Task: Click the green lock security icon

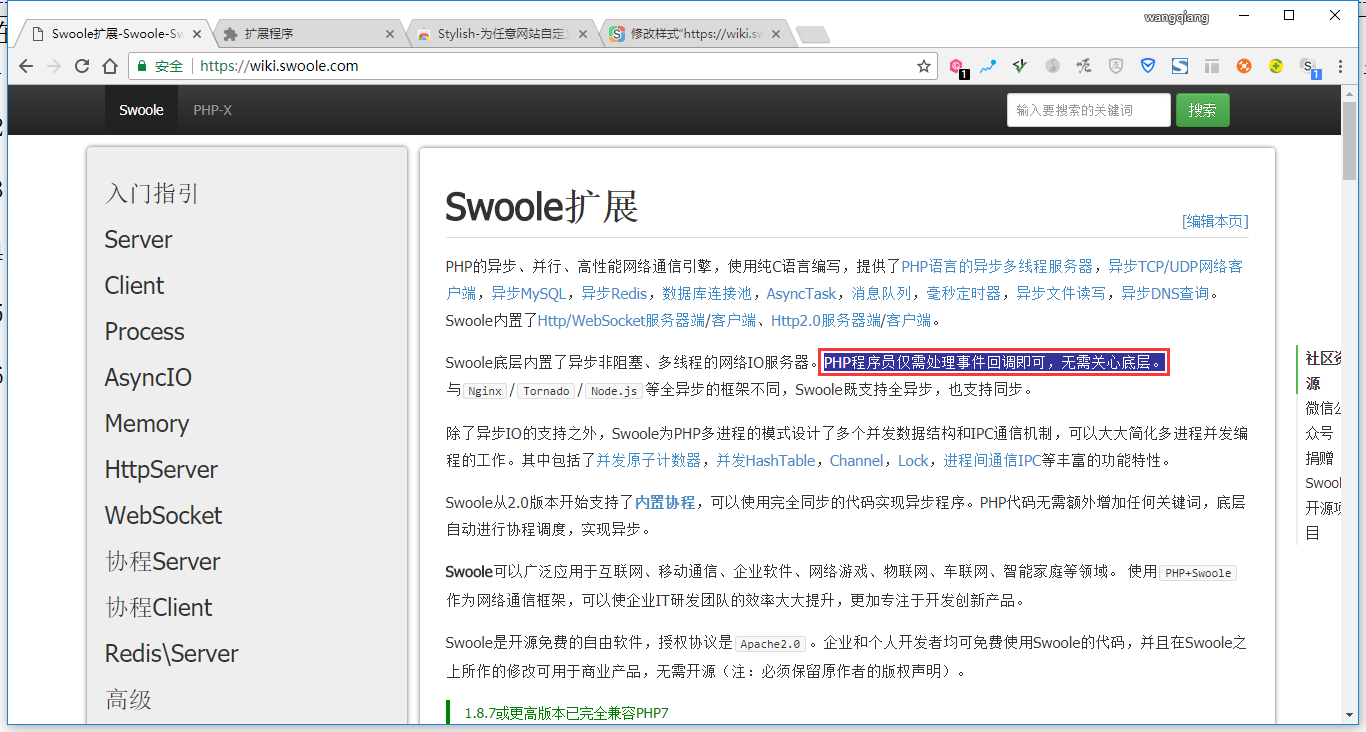Action: pyautogui.click(x=143, y=66)
